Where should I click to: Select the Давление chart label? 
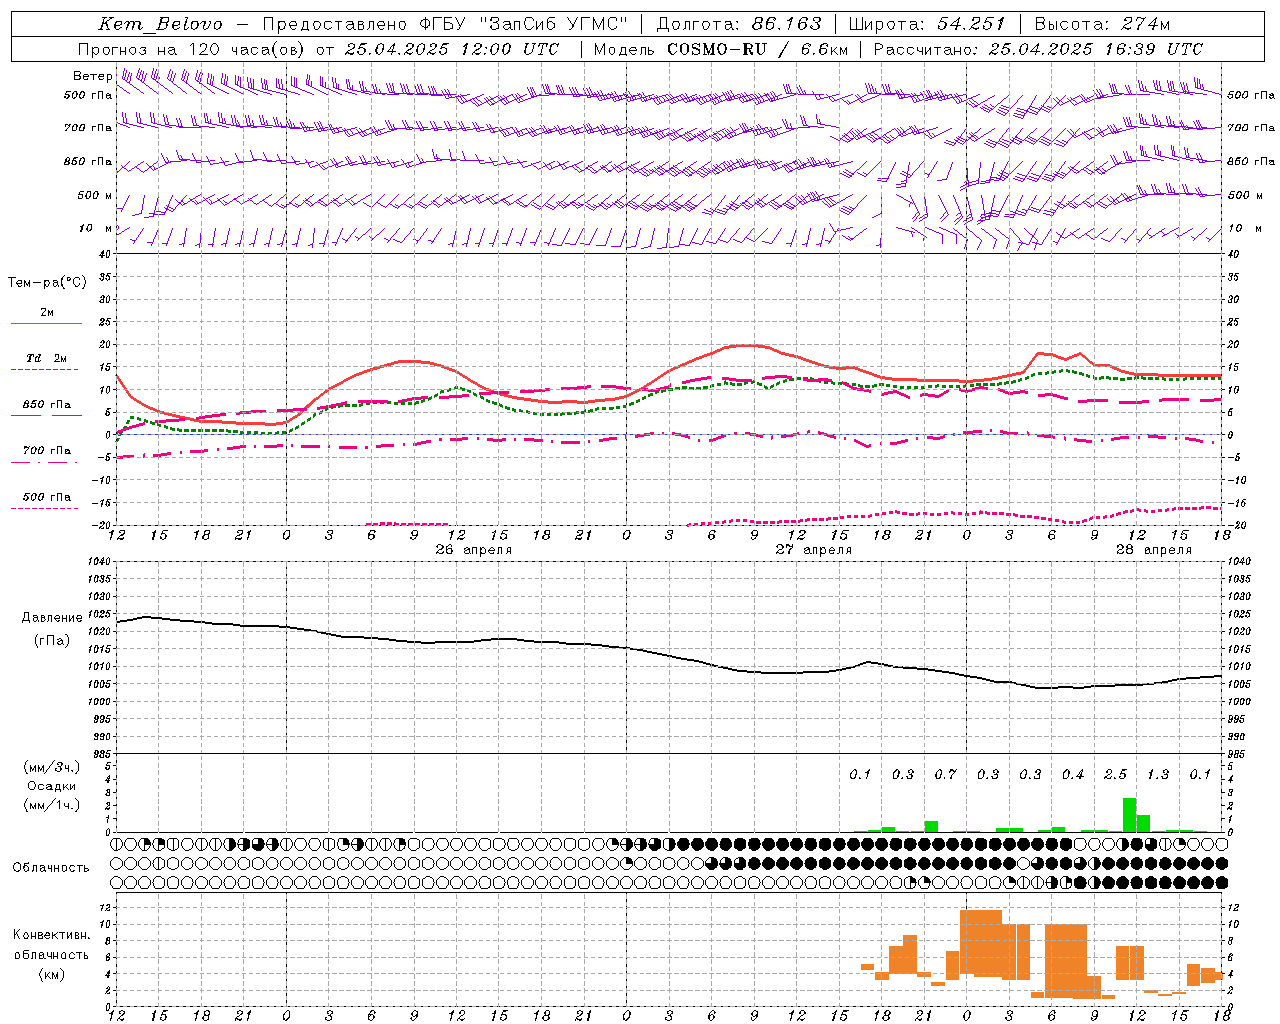point(52,618)
